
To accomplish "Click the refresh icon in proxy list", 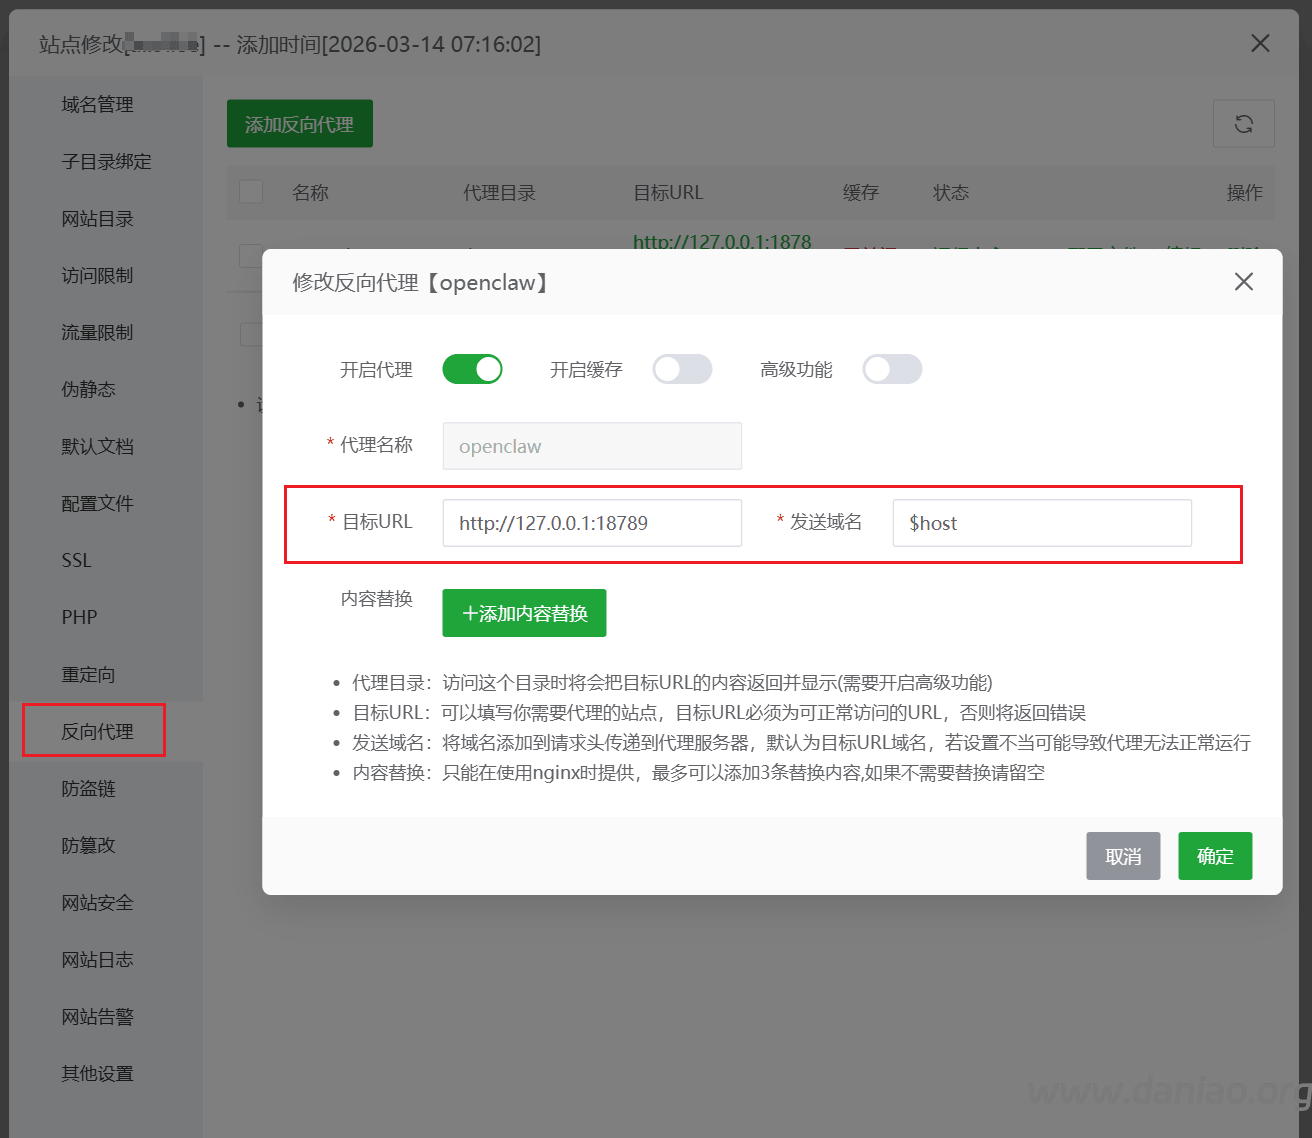I will [1243, 124].
